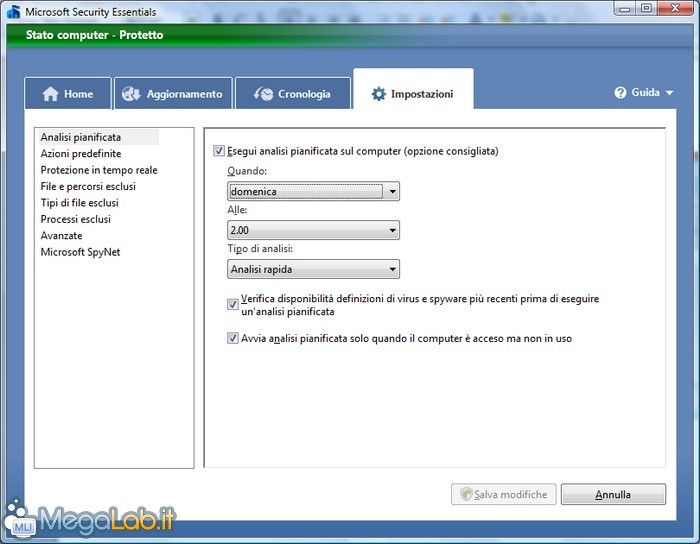Select Protezione in tempo reale
This screenshot has width=700, height=544.
(99, 170)
